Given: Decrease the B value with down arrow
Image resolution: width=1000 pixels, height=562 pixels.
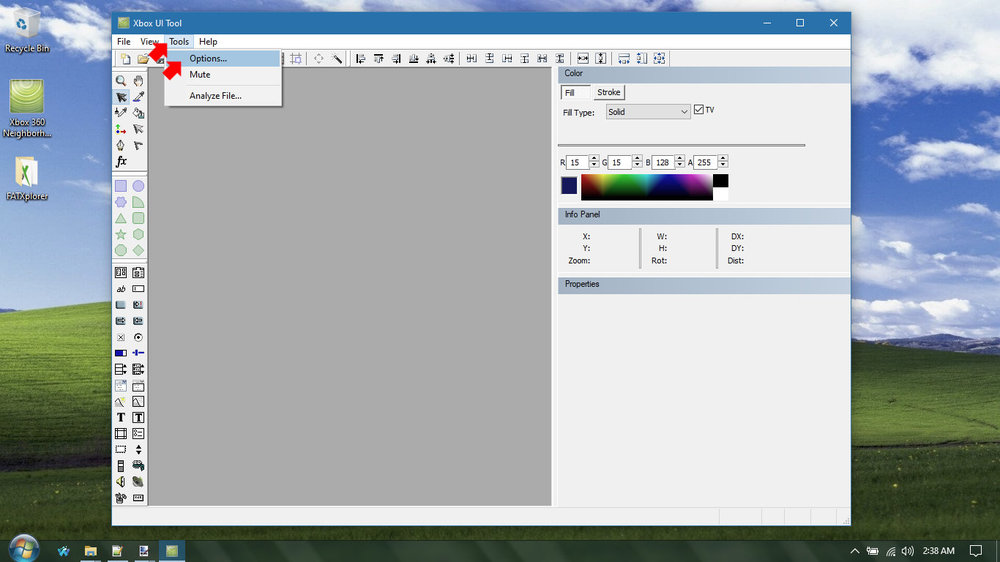Looking at the screenshot, I should click(x=679, y=166).
